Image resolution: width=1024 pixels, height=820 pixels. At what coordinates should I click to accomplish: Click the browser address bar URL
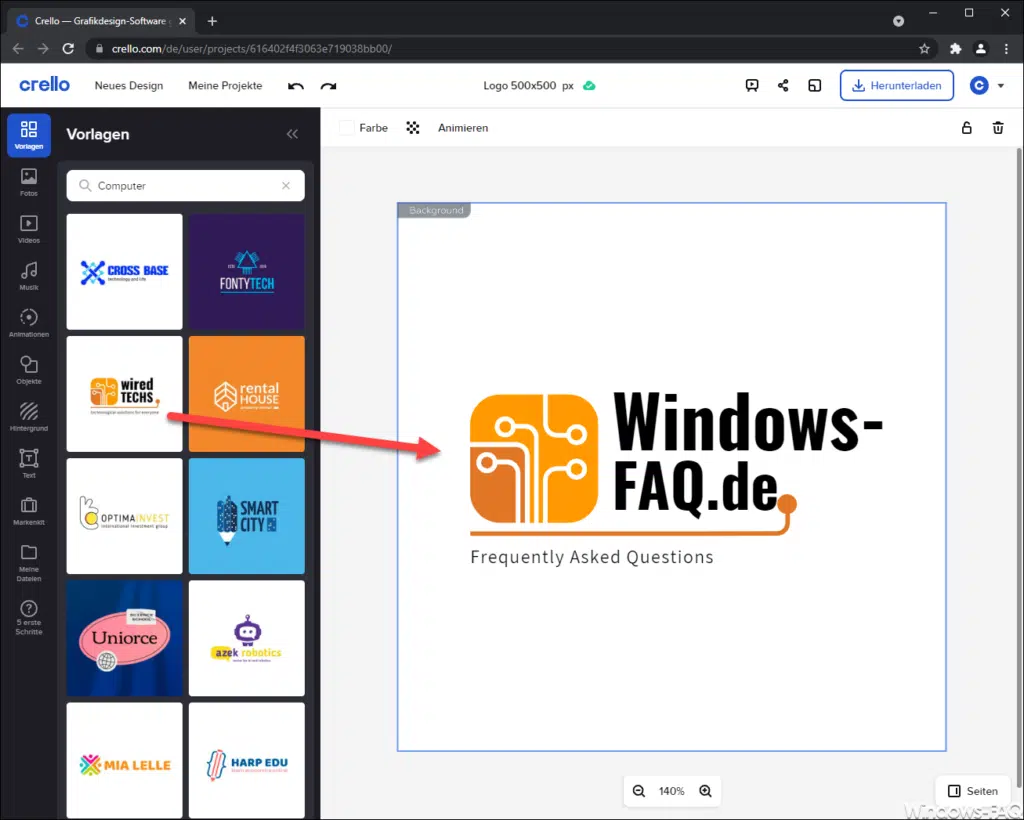click(251, 48)
